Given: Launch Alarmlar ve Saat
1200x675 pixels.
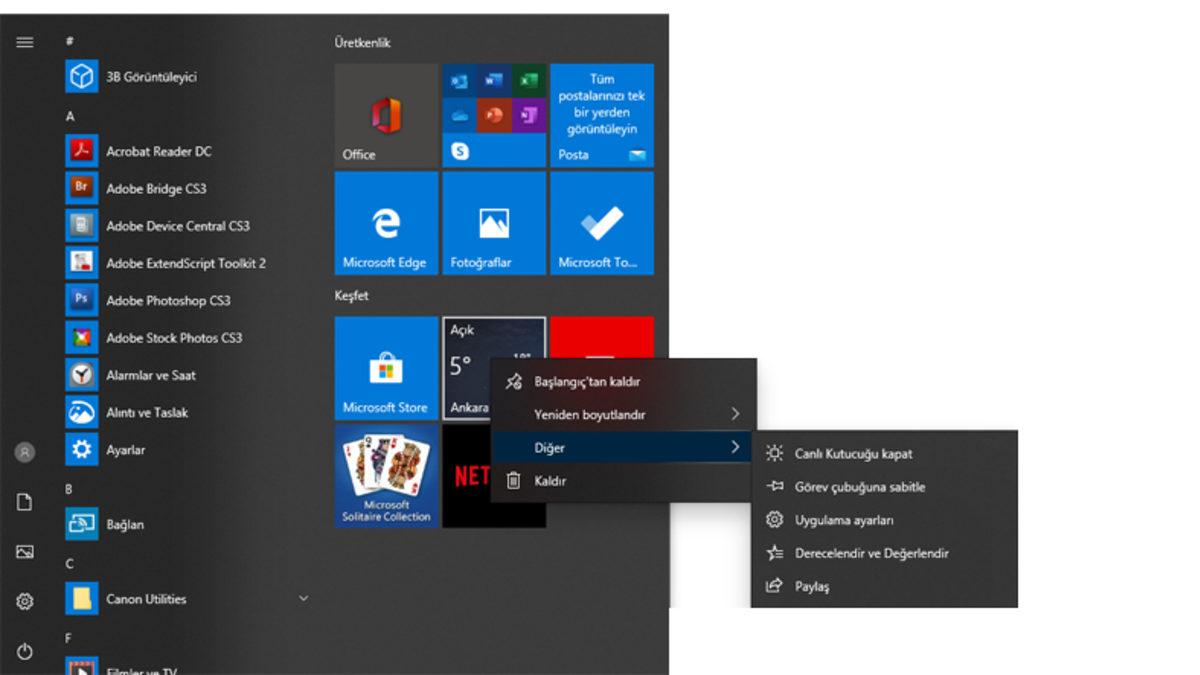Looking at the screenshot, I should [x=152, y=375].
